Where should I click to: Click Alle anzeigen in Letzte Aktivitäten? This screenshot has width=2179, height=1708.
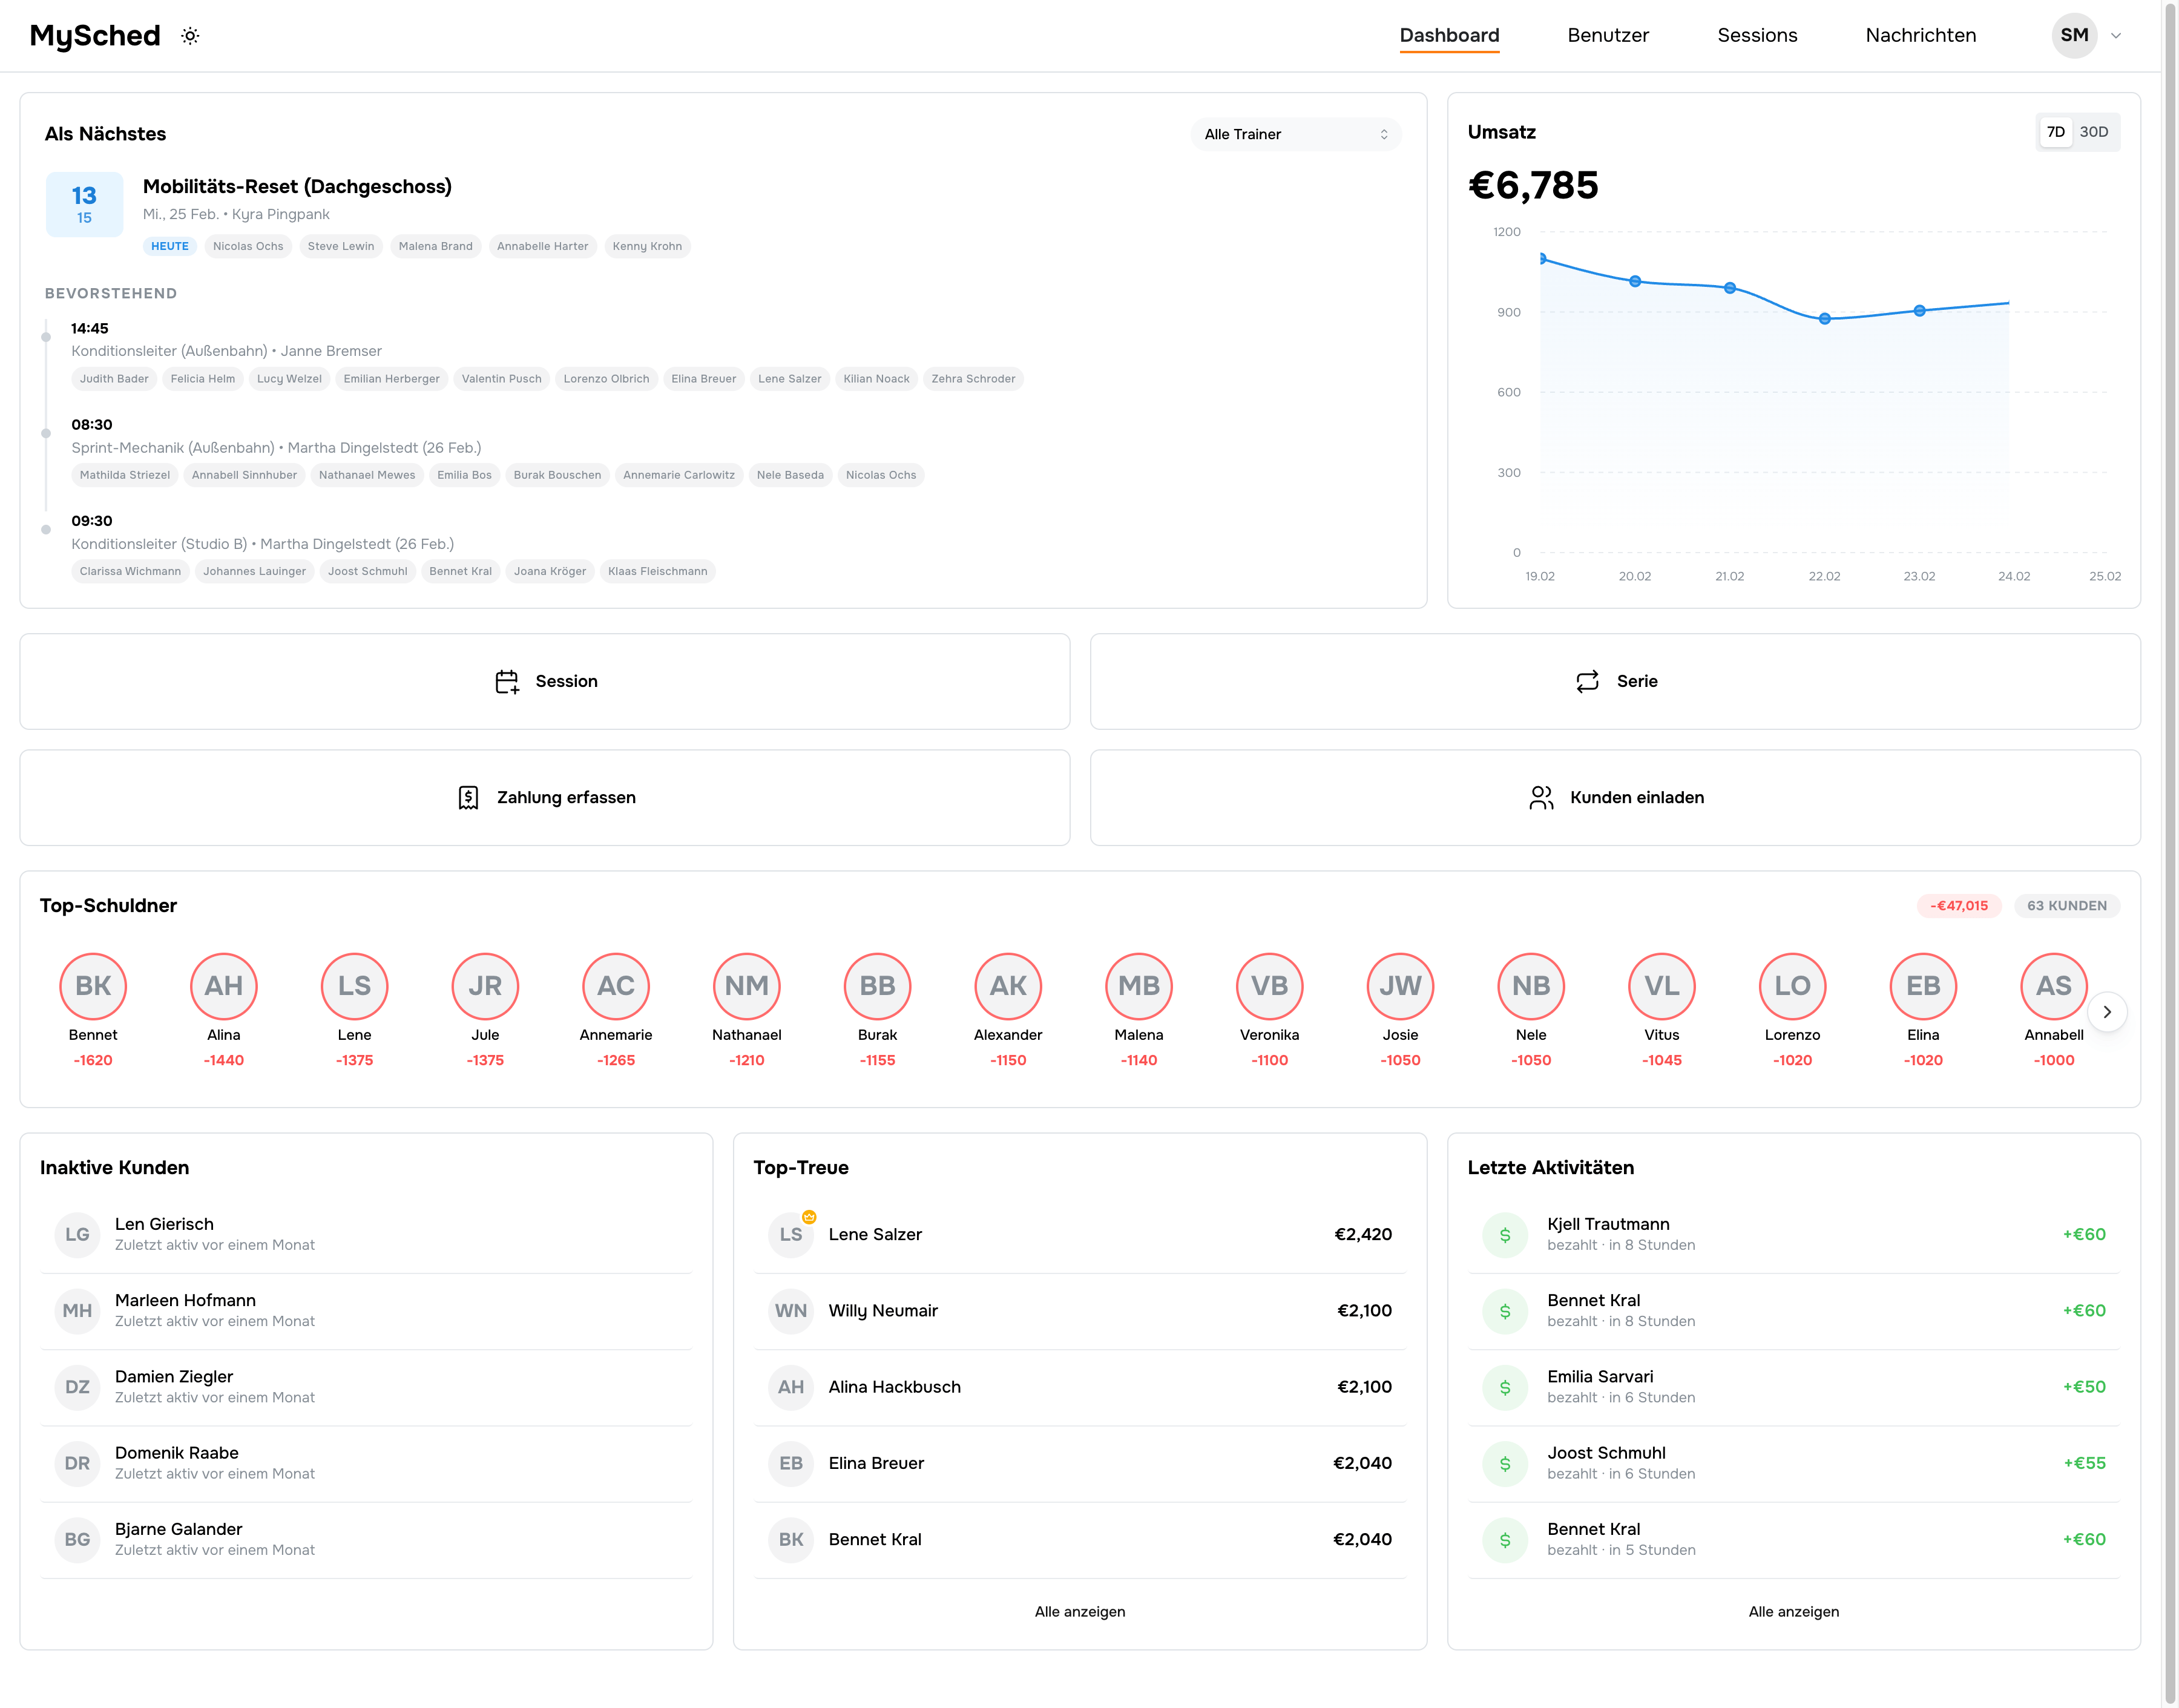point(1793,1611)
